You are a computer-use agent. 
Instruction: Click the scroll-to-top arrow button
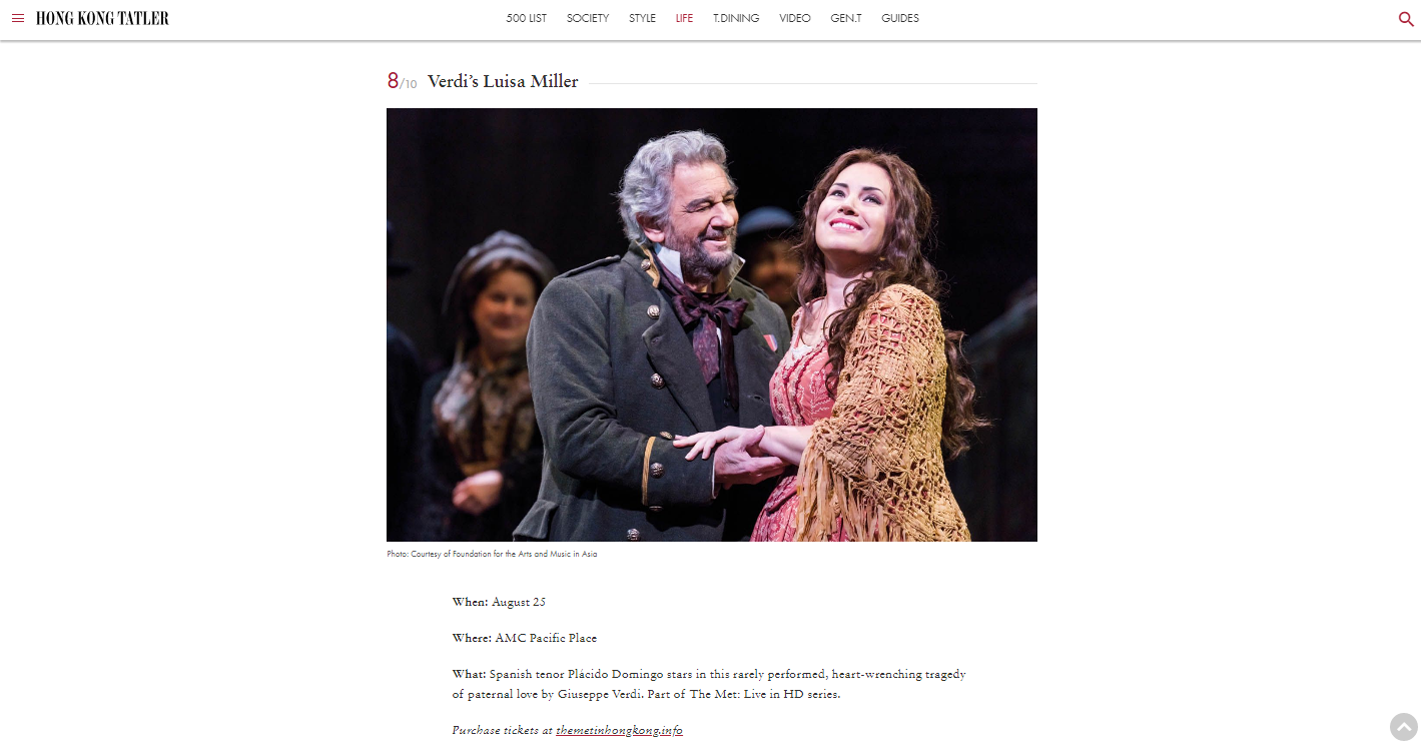[x=1404, y=727]
